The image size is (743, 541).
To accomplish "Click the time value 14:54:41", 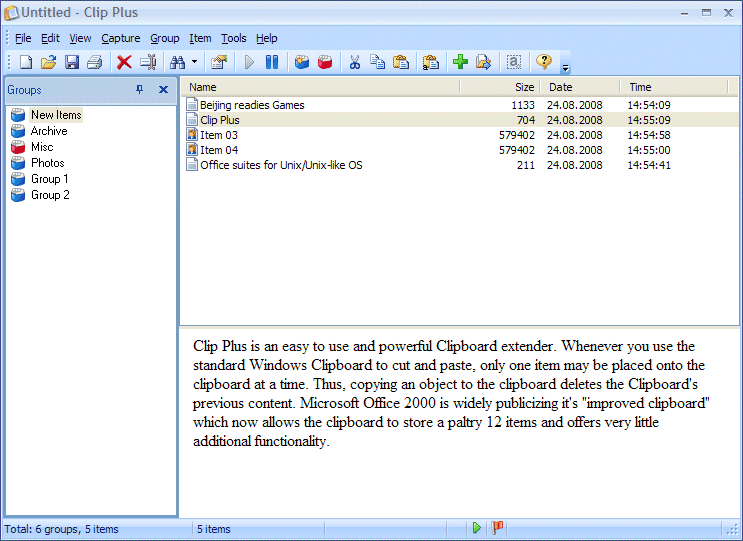I will tap(649, 165).
